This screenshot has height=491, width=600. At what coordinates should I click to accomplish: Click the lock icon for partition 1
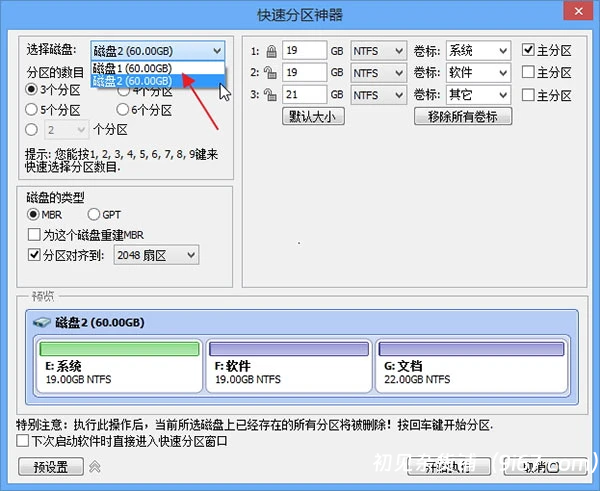271,51
